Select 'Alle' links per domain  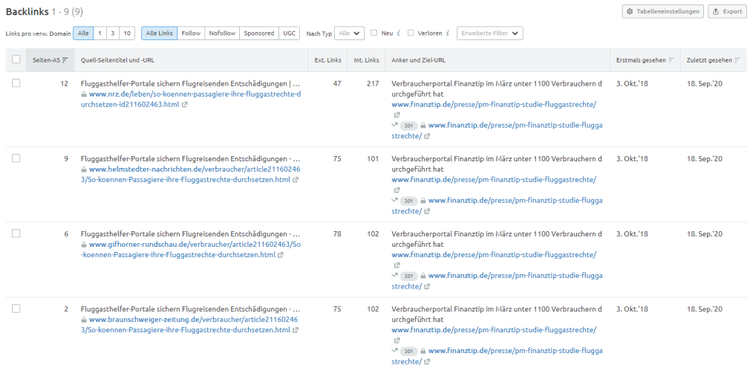[83, 33]
